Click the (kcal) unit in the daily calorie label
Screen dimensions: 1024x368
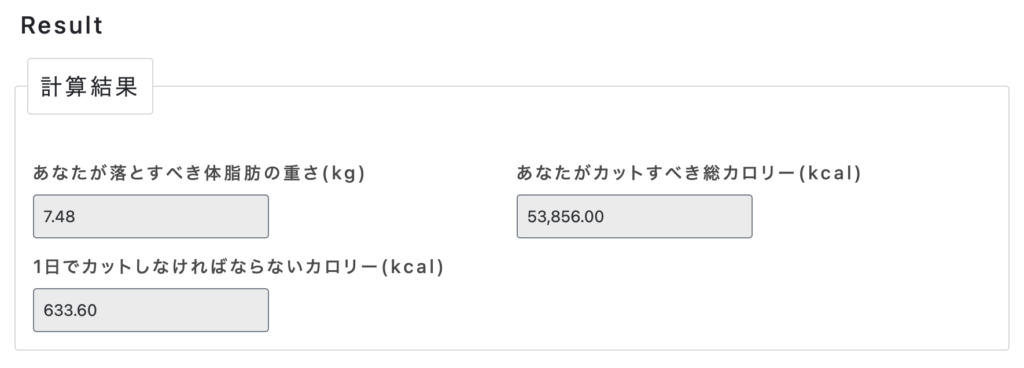click(x=413, y=268)
